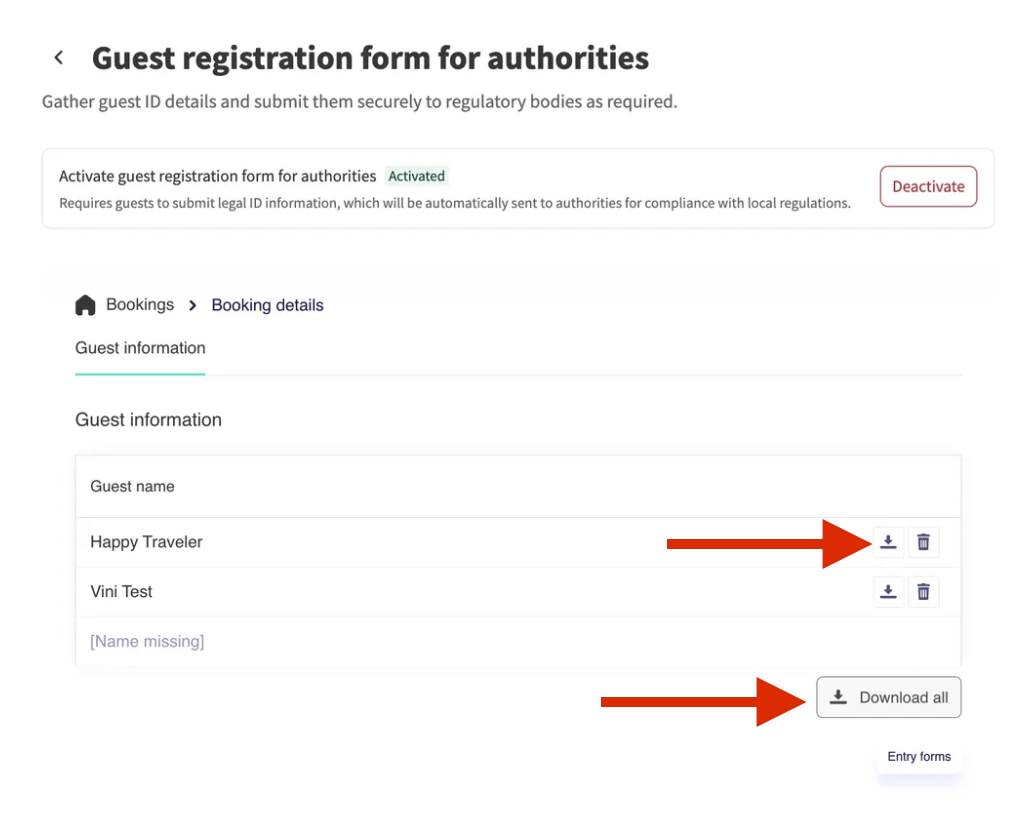Click the Entry forms tooltip label

coord(919,757)
